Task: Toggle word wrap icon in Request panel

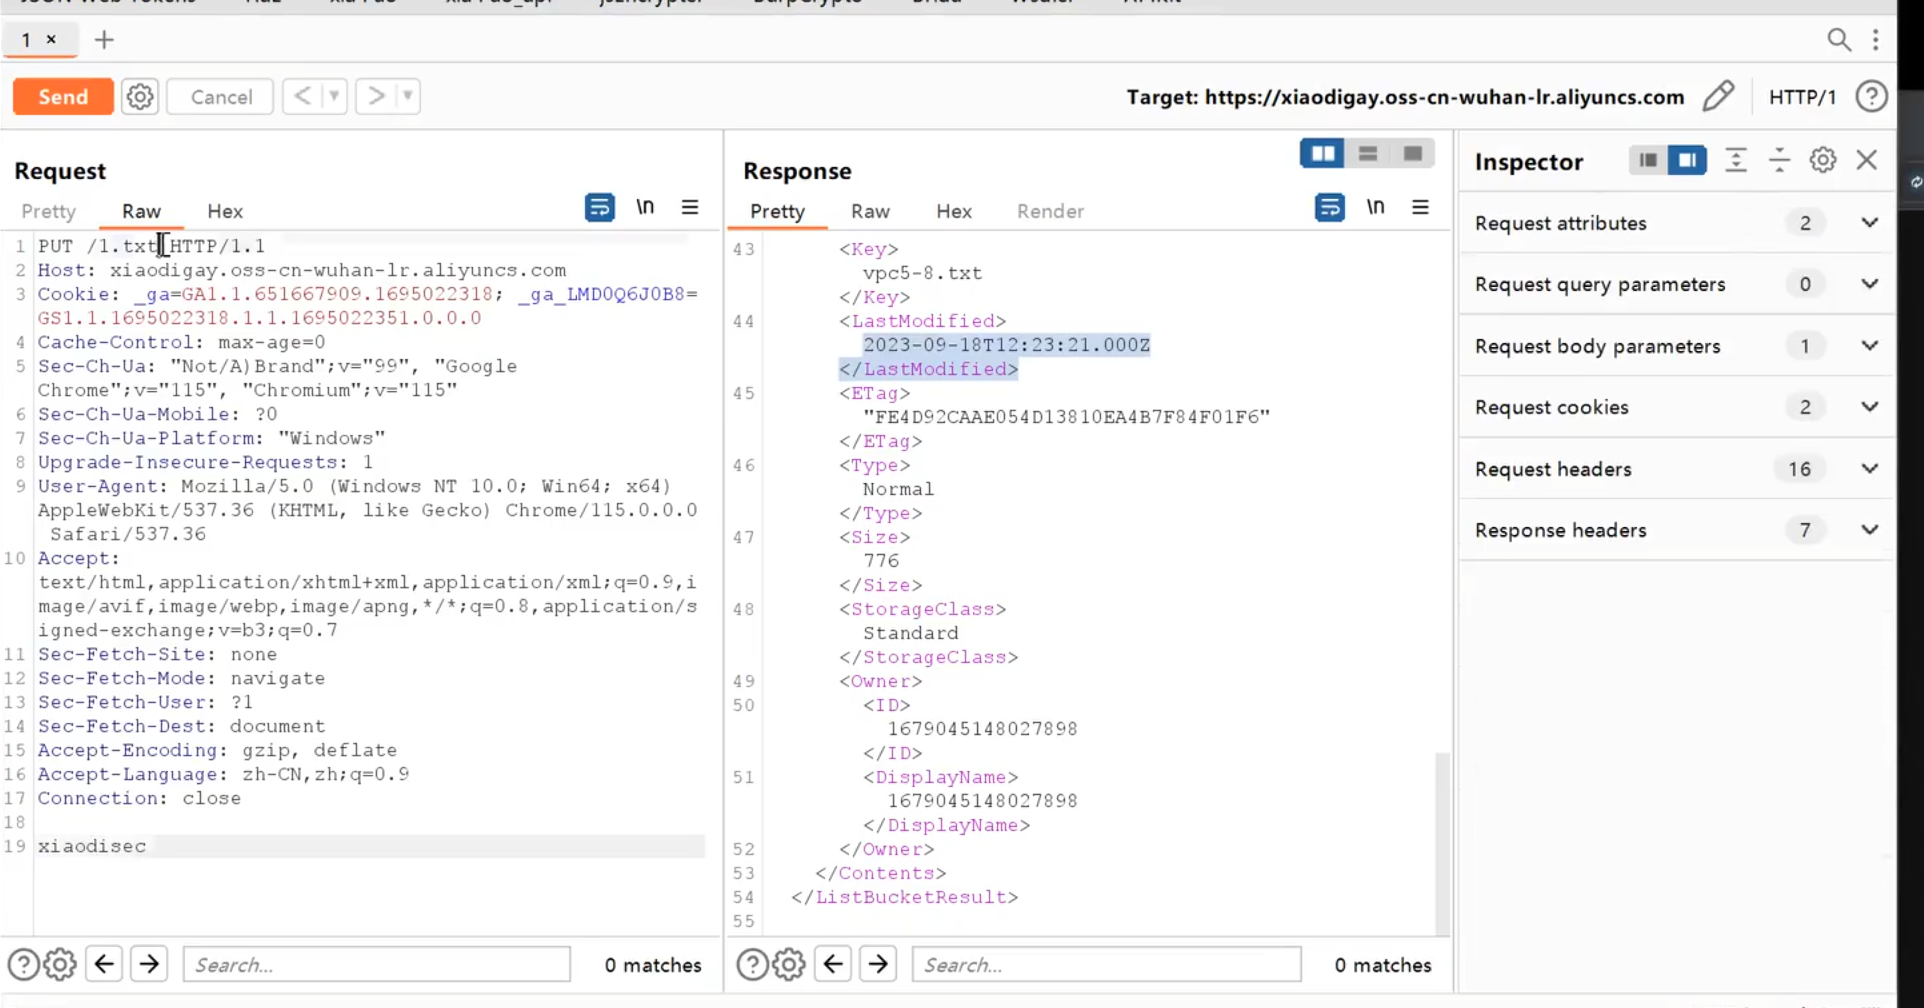Action: 599,208
